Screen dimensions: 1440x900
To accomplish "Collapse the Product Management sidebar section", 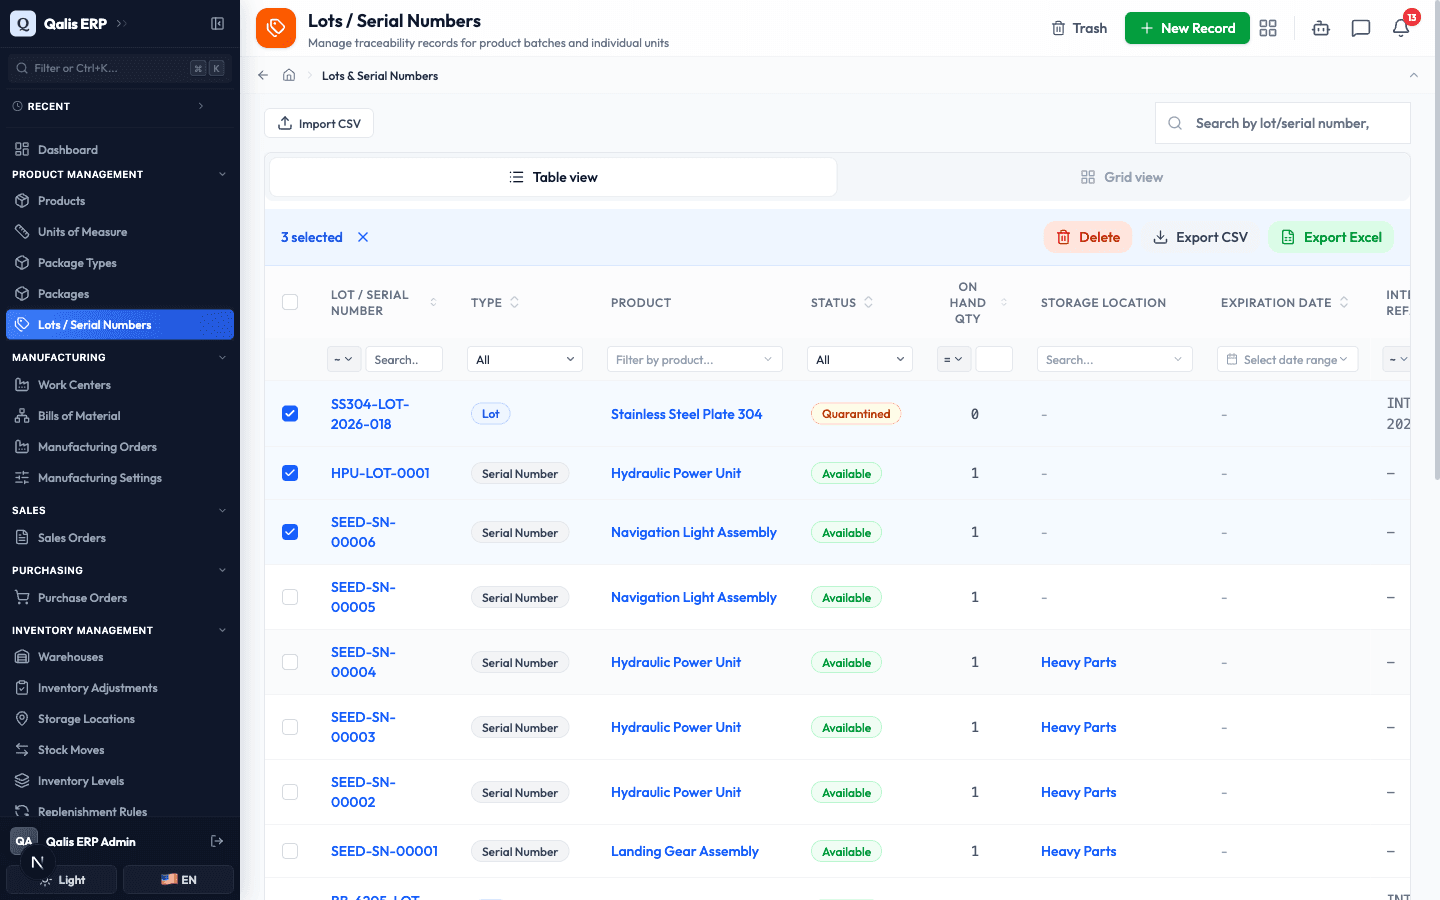I will tap(120, 174).
